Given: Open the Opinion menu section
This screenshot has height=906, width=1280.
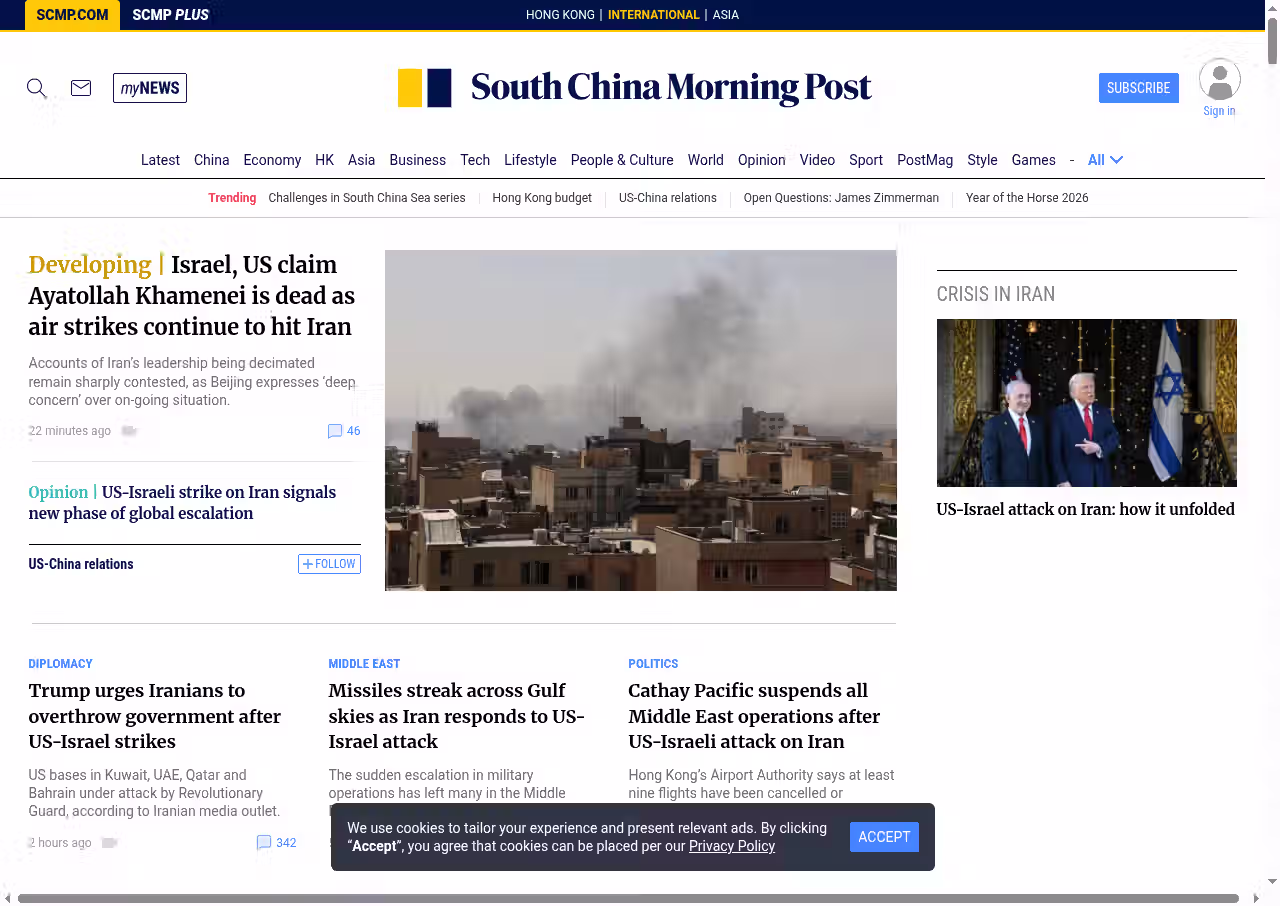Looking at the screenshot, I should 761,160.
